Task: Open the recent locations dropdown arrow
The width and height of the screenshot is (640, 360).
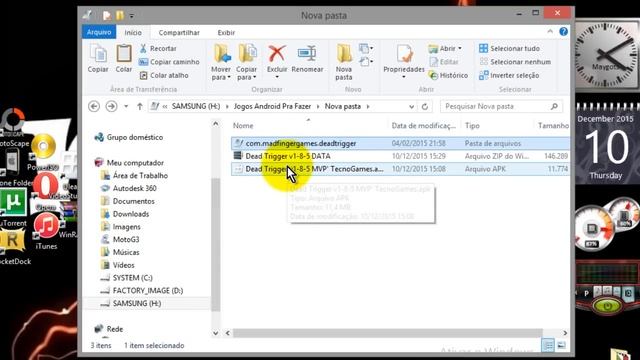Action: [126, 106]
